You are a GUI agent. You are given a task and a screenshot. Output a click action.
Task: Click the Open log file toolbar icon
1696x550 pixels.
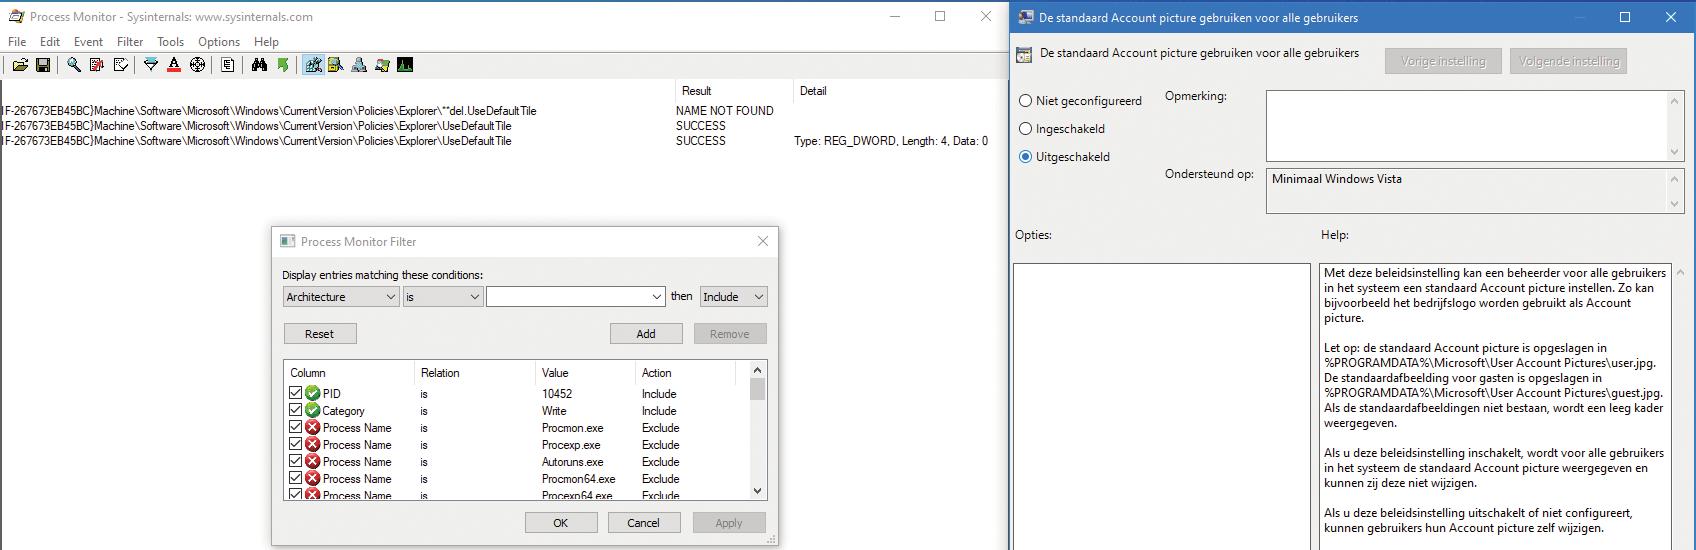[20, 65]
